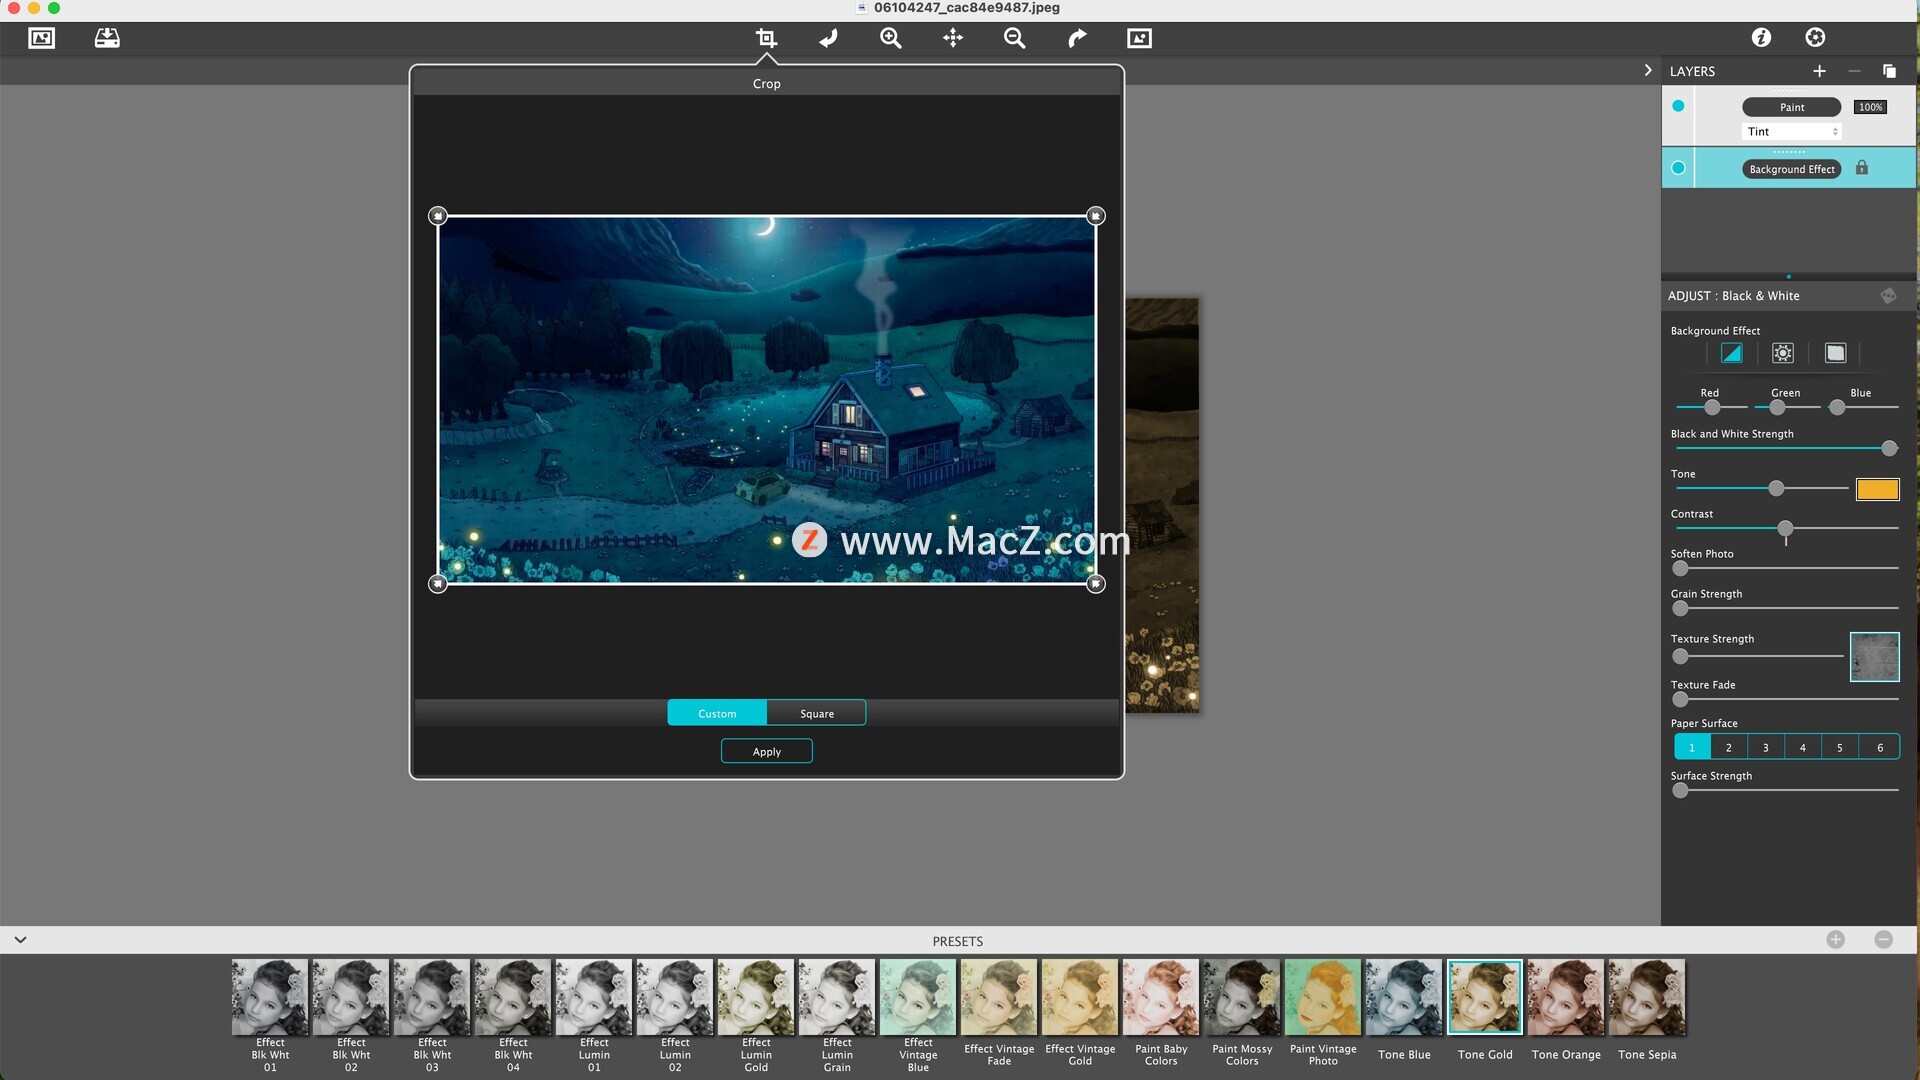Zoom out with the magnifier minus icon
The height and width of the screenshot is (1080, 1920).
click(x=1014, y=38)
